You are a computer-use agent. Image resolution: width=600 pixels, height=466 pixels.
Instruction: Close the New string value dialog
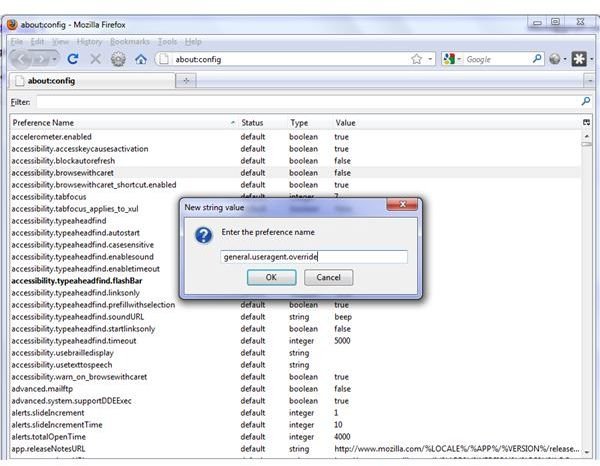pyautogui.click(x=402, y=204)
